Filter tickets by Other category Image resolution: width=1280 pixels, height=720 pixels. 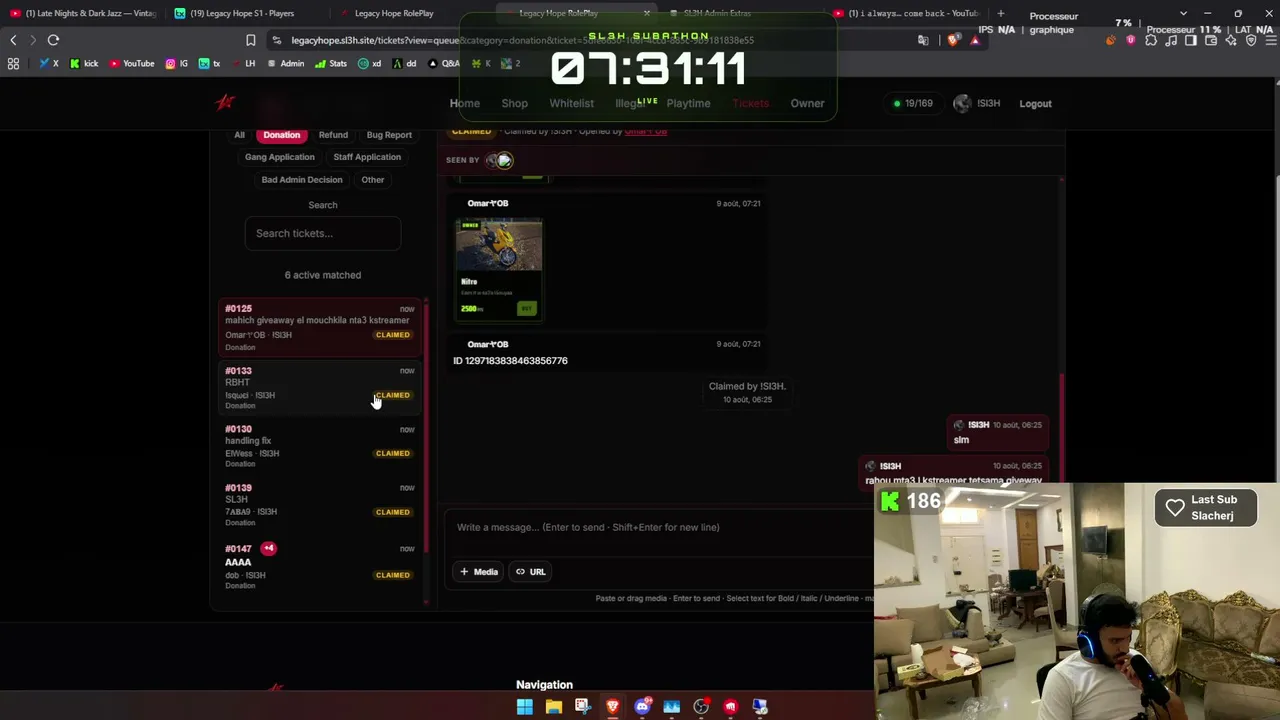[x=373, y=180]
